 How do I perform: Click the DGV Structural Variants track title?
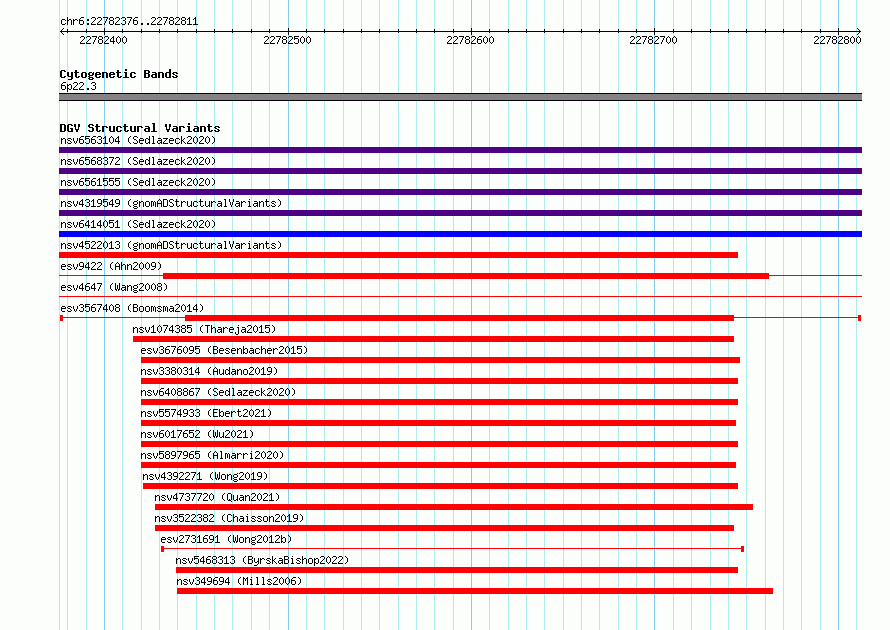pyautogui.click(x=140, y=128)
